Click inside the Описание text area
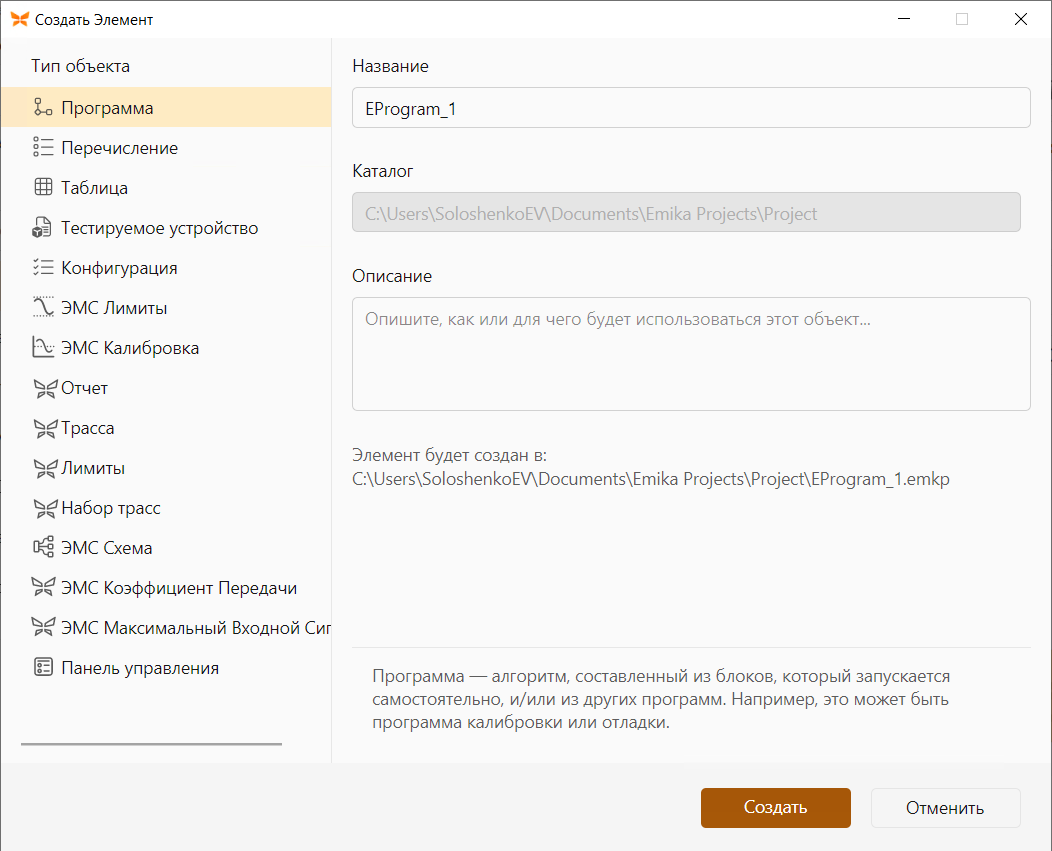1052x851 pixels. [691, 354]
